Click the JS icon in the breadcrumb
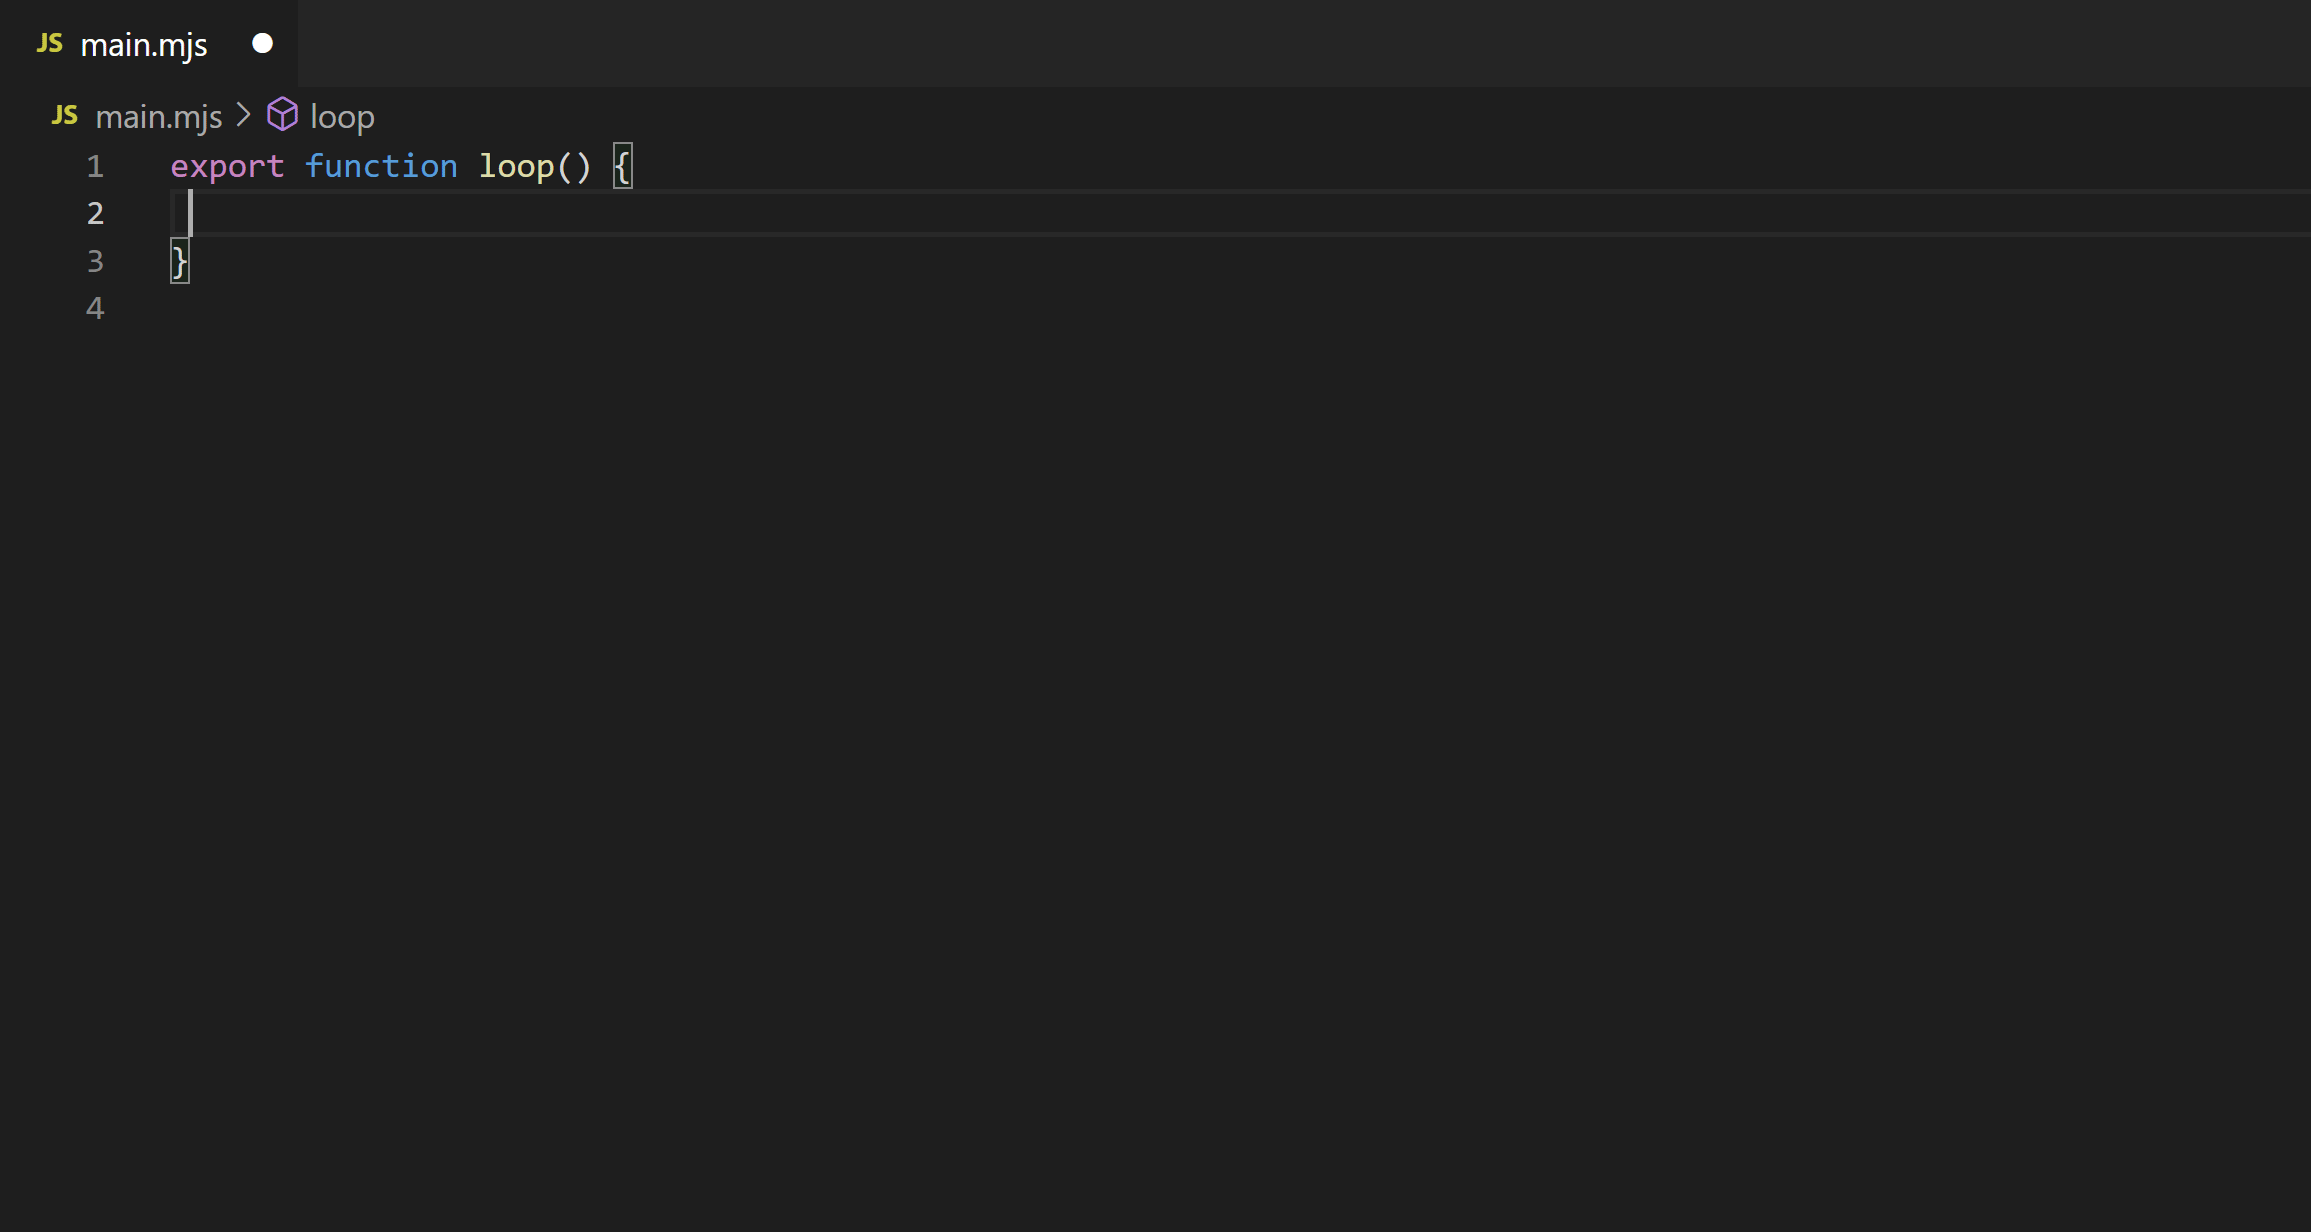The height and width of the screenshot is (1232, 2311). (64, 116)
